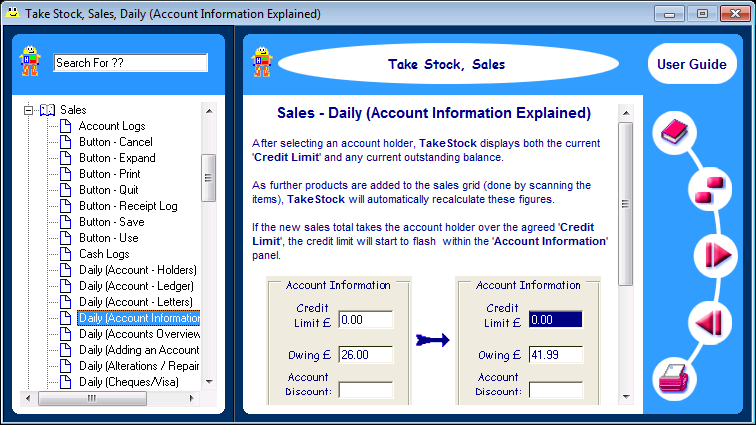Open Daily (Account - Ledger) topic
The width and height of the screenshot is (756, 425).
[x=136, y=286]
